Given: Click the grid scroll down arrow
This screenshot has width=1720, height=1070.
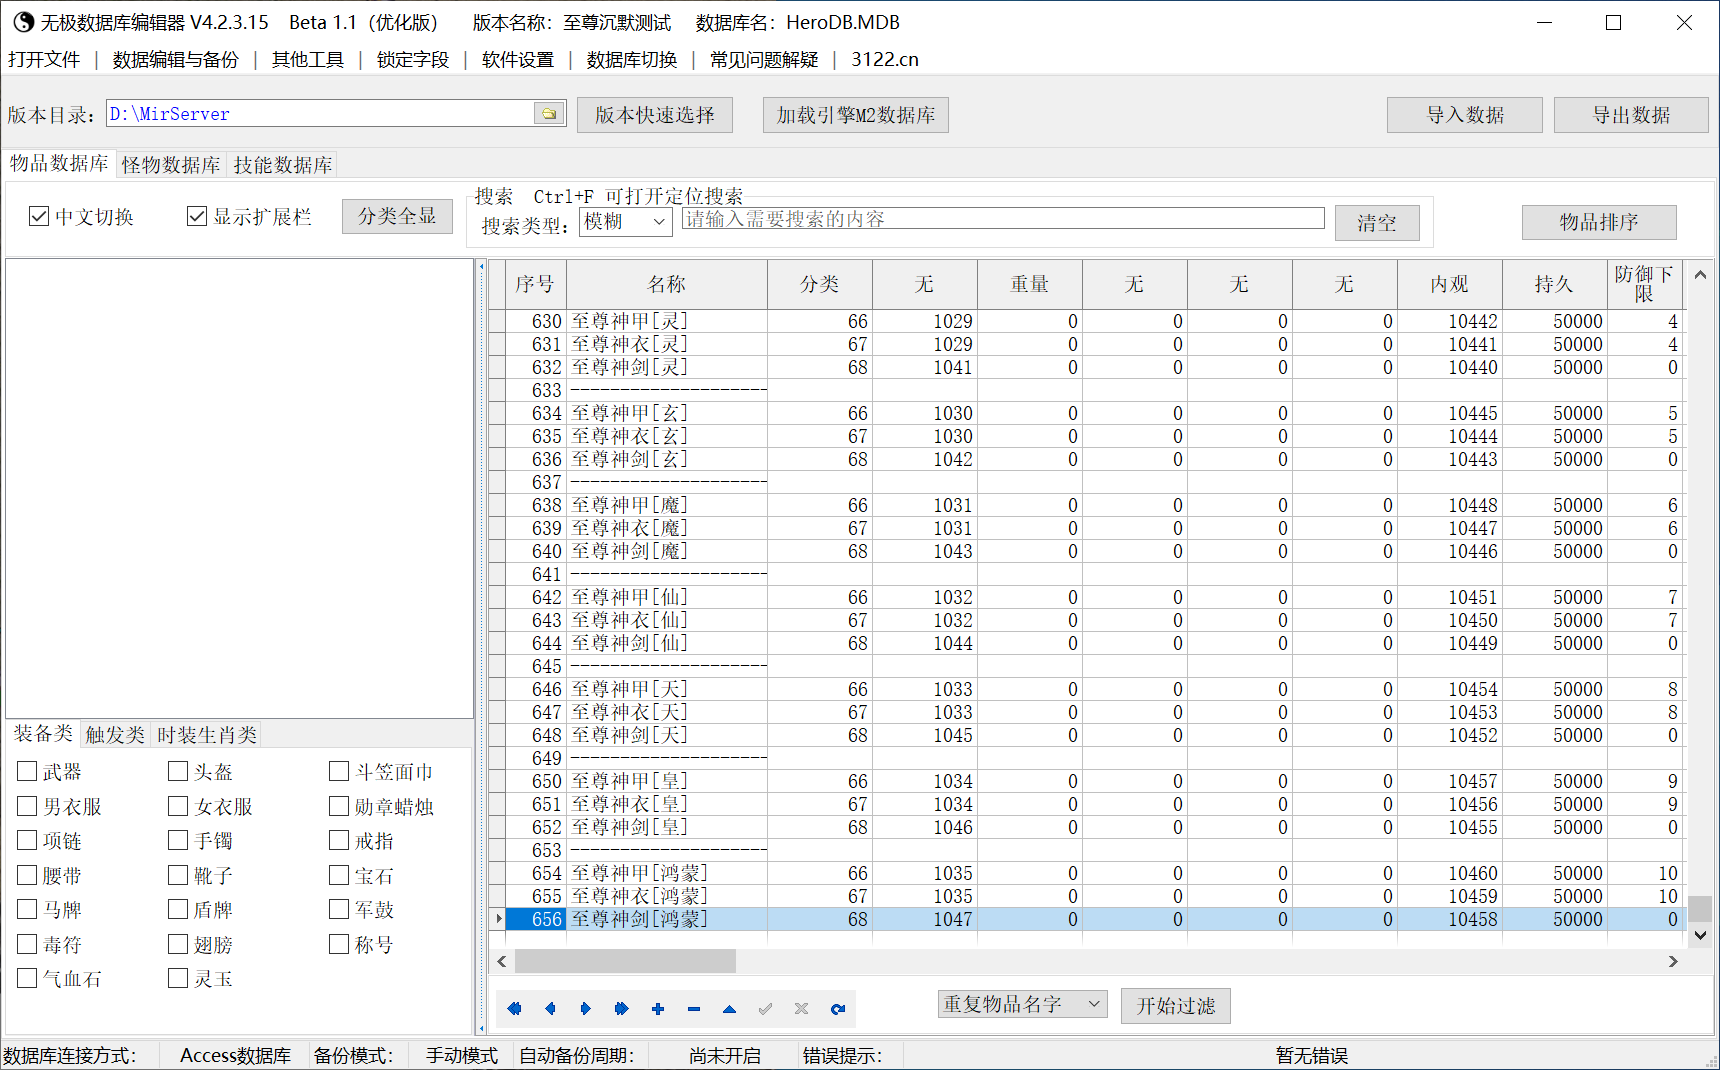Looking at the screenshot, I should pos(1700,935).
